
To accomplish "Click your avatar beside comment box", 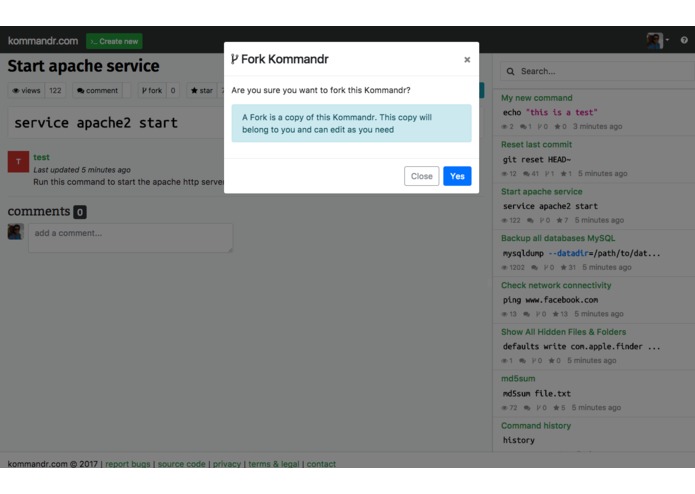I will click(x=16, y=232).
